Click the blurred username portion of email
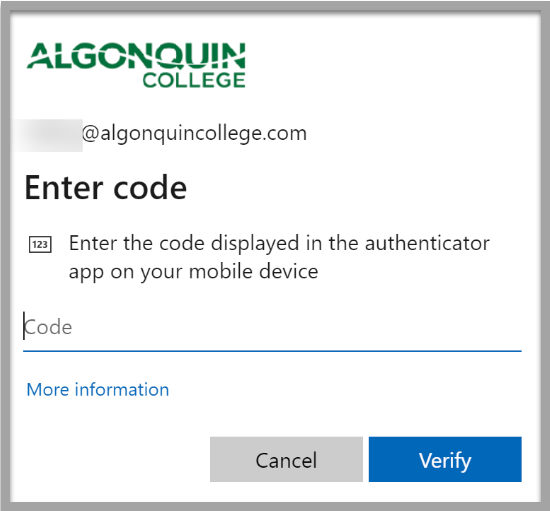The image size is (550, 511). (x=48, y=135)
